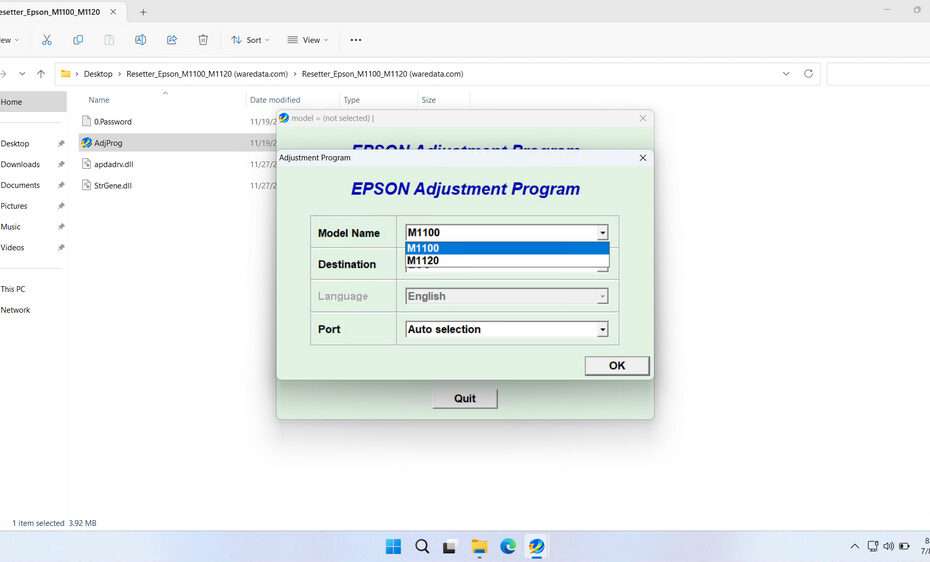This screenshot has height=562, width=930.
Task: Open the Sort menu in Explorer
Action: pyautogui.click(x=250, y=40)
